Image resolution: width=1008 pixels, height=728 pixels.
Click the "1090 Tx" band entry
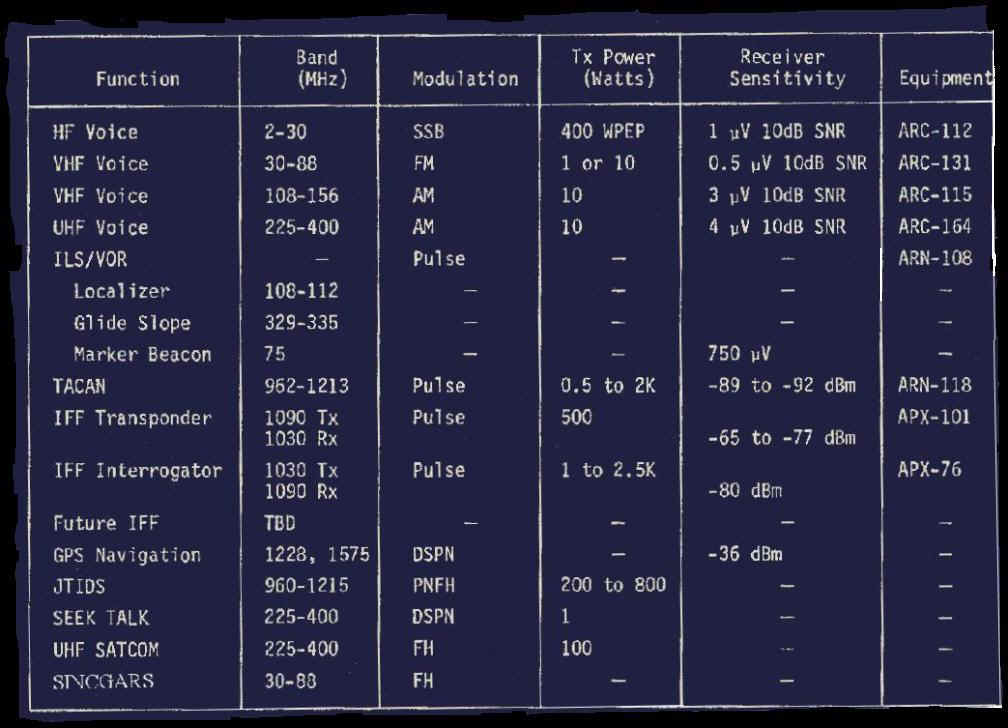(x=302, y=418)
